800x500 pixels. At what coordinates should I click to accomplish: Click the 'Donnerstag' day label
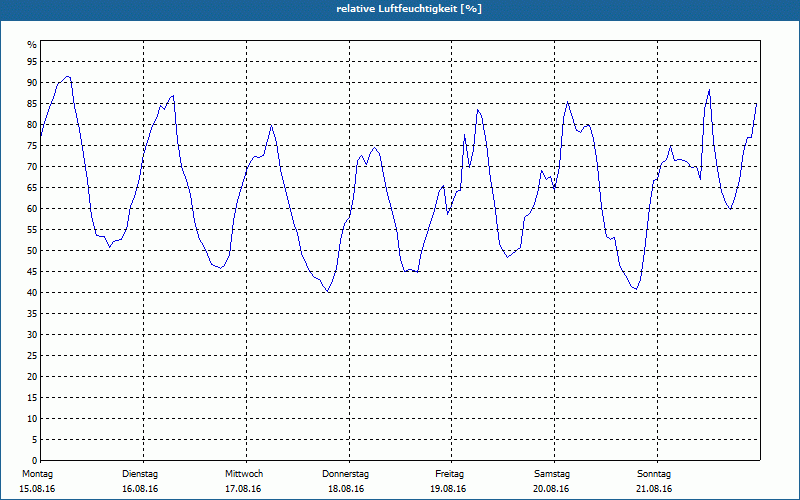click(x=345, y=474)
